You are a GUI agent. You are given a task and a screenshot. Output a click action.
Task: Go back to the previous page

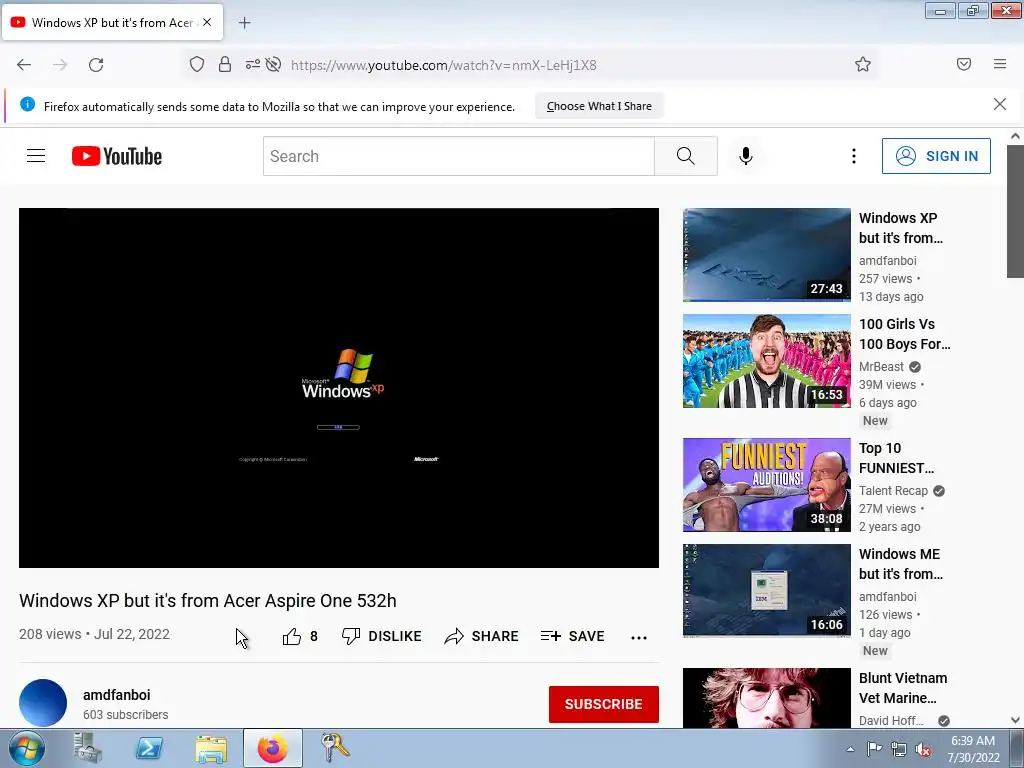click(24, 65)
